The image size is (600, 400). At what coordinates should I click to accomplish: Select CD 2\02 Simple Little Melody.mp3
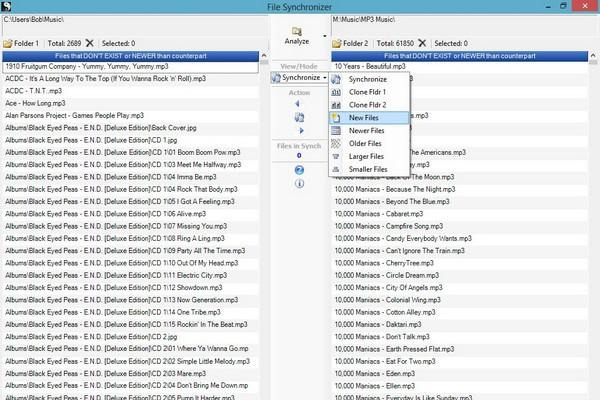tap(130, 361)
